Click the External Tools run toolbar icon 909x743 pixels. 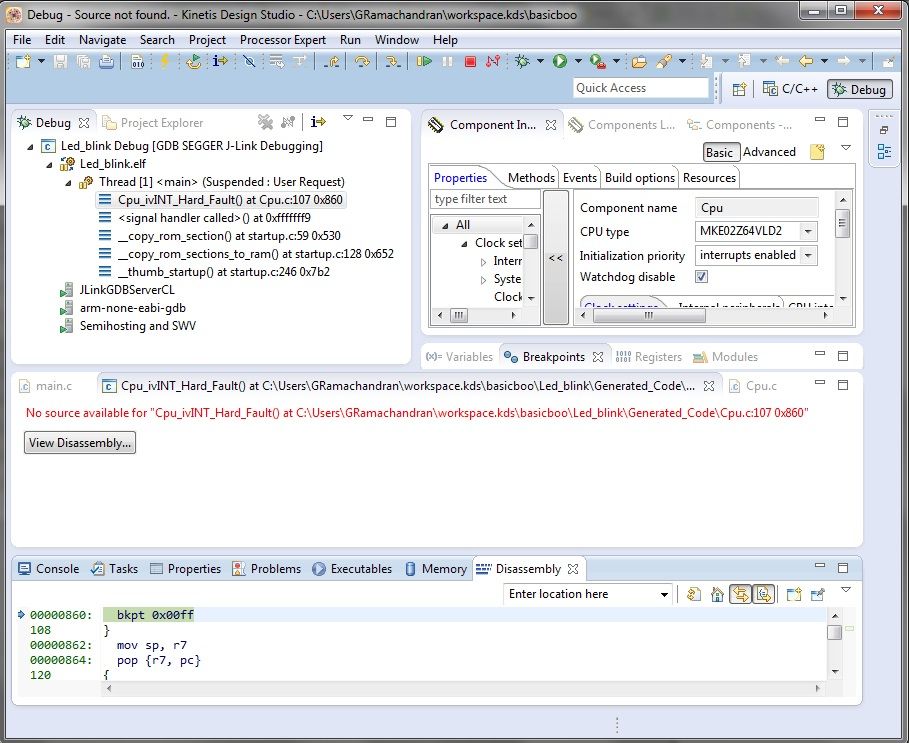point(598,61)
